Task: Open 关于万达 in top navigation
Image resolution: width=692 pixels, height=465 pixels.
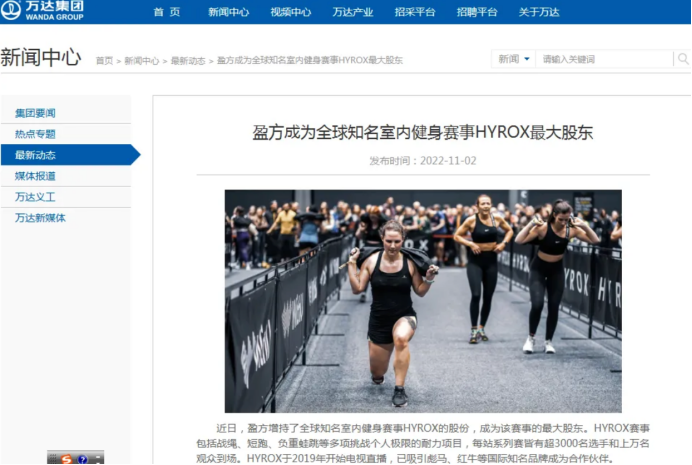Action: (539, 12)
